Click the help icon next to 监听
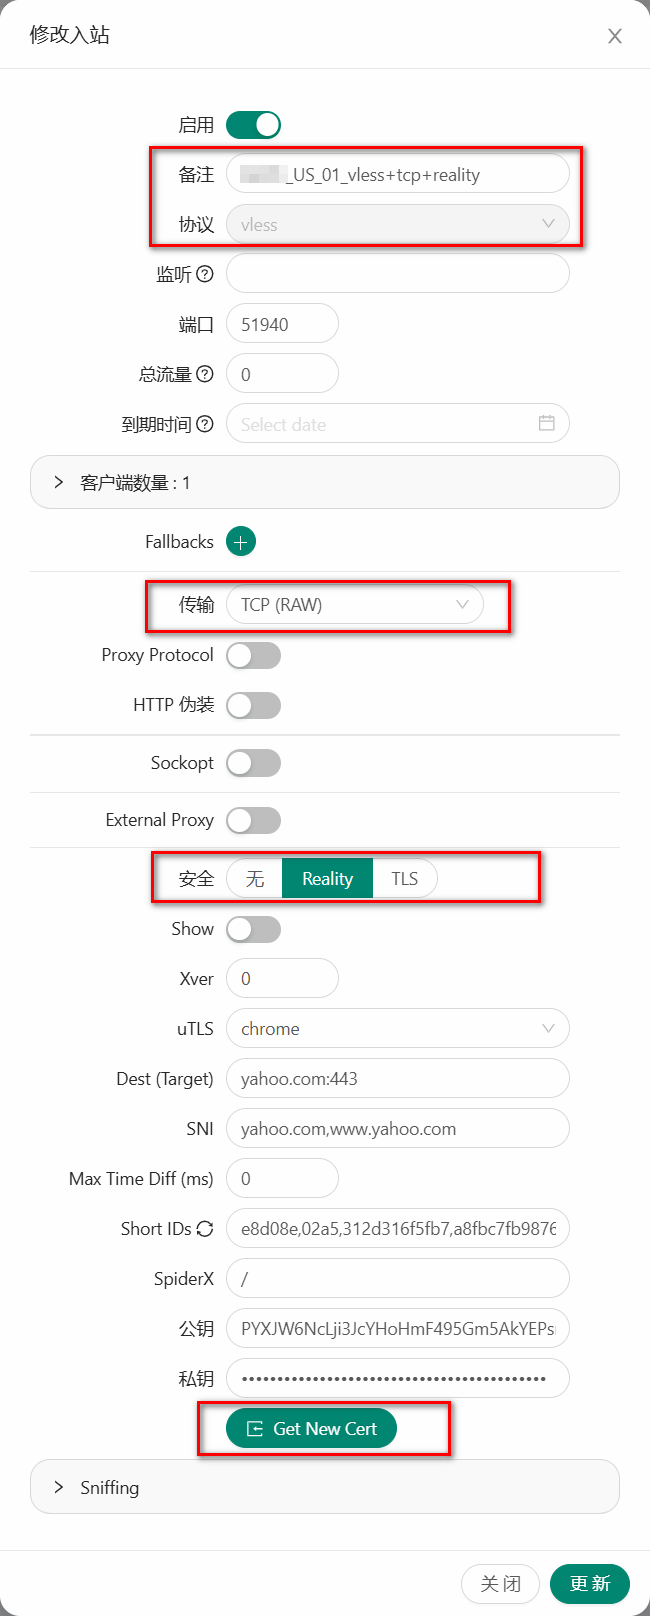This screenshot has width=650, height=1616. coord(205,274)
